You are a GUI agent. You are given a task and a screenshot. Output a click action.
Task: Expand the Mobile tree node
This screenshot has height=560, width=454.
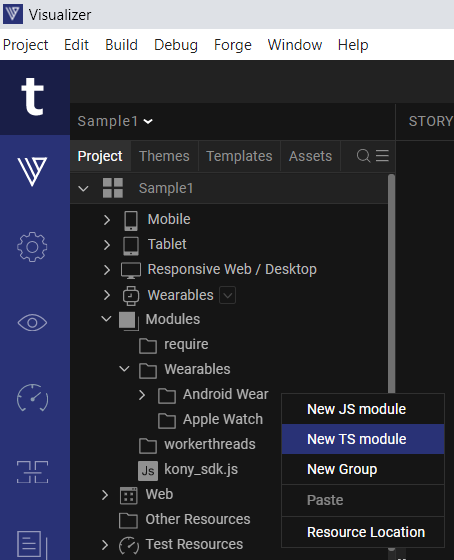point(106,220)
